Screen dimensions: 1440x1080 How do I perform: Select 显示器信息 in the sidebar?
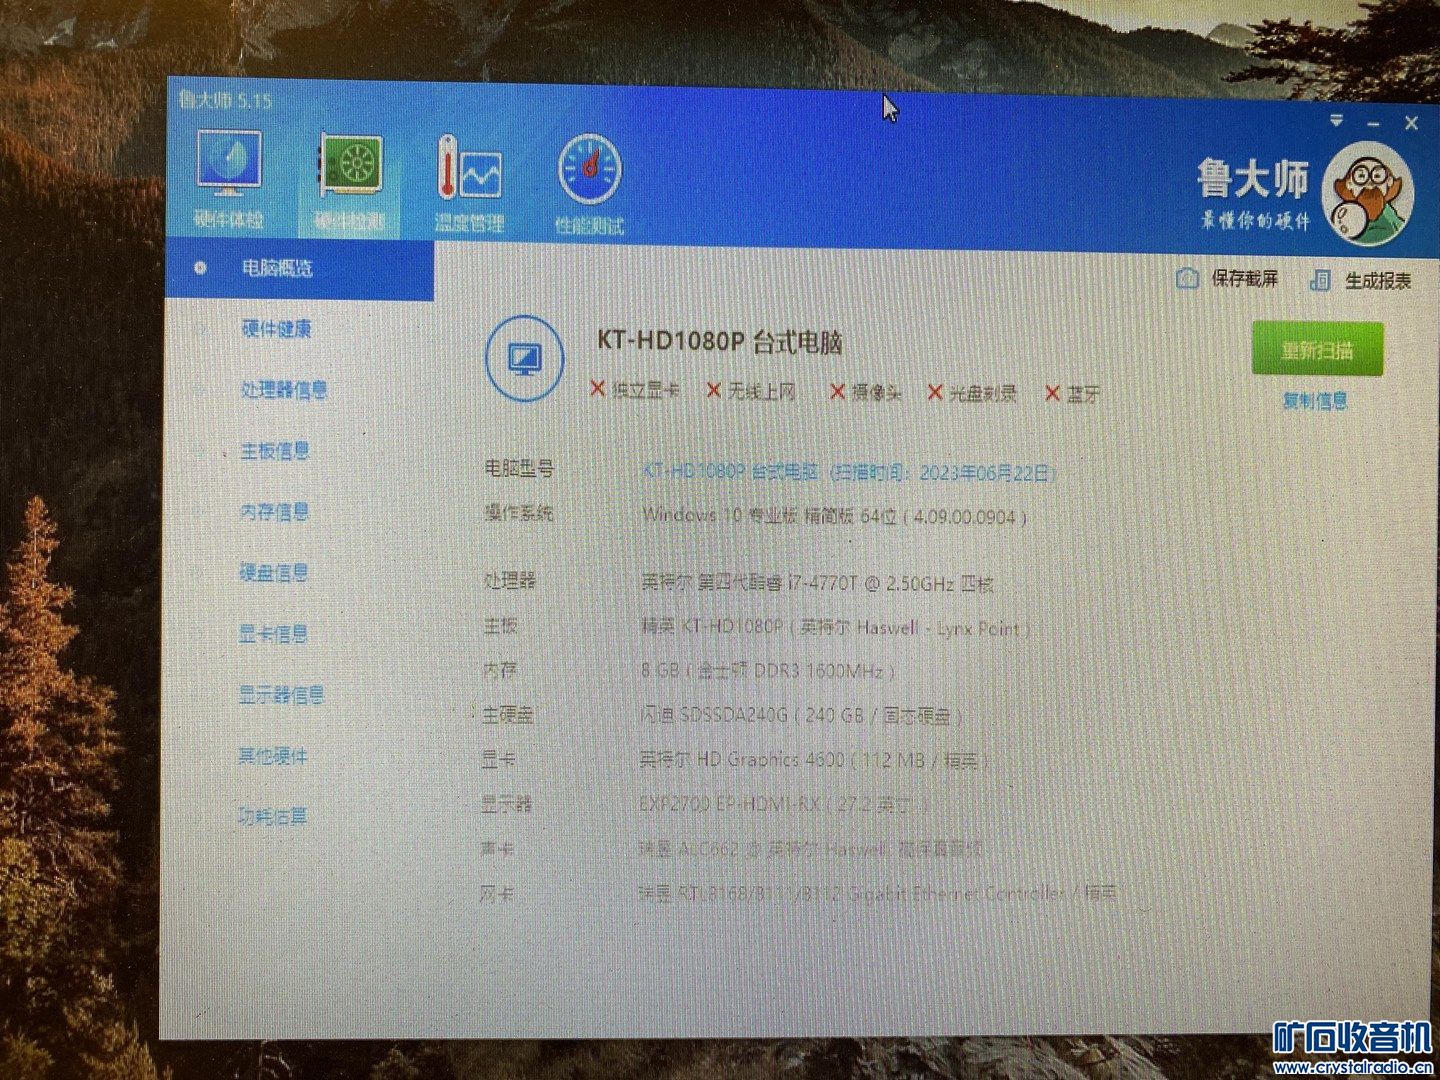281,695
